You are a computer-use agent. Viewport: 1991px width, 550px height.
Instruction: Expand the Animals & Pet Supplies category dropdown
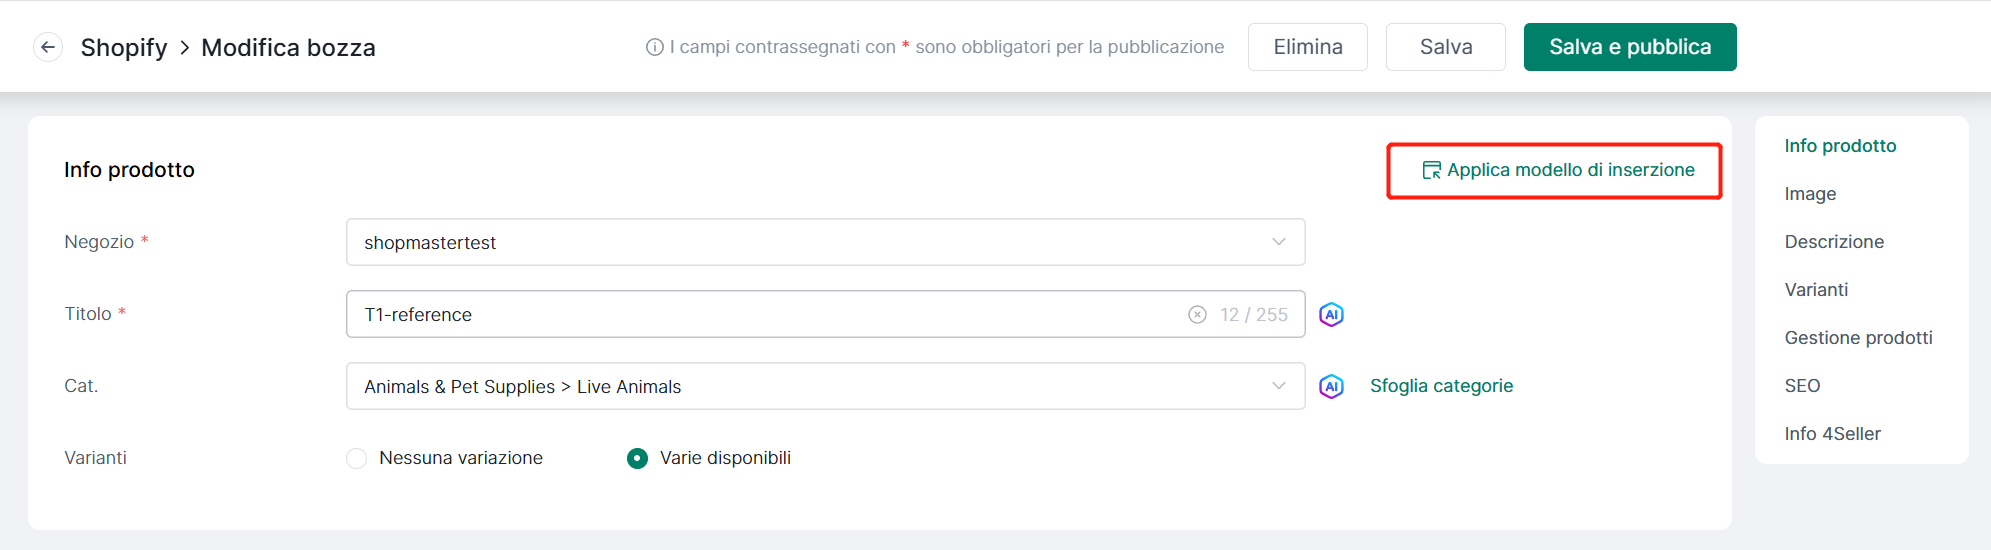(825, 386)
